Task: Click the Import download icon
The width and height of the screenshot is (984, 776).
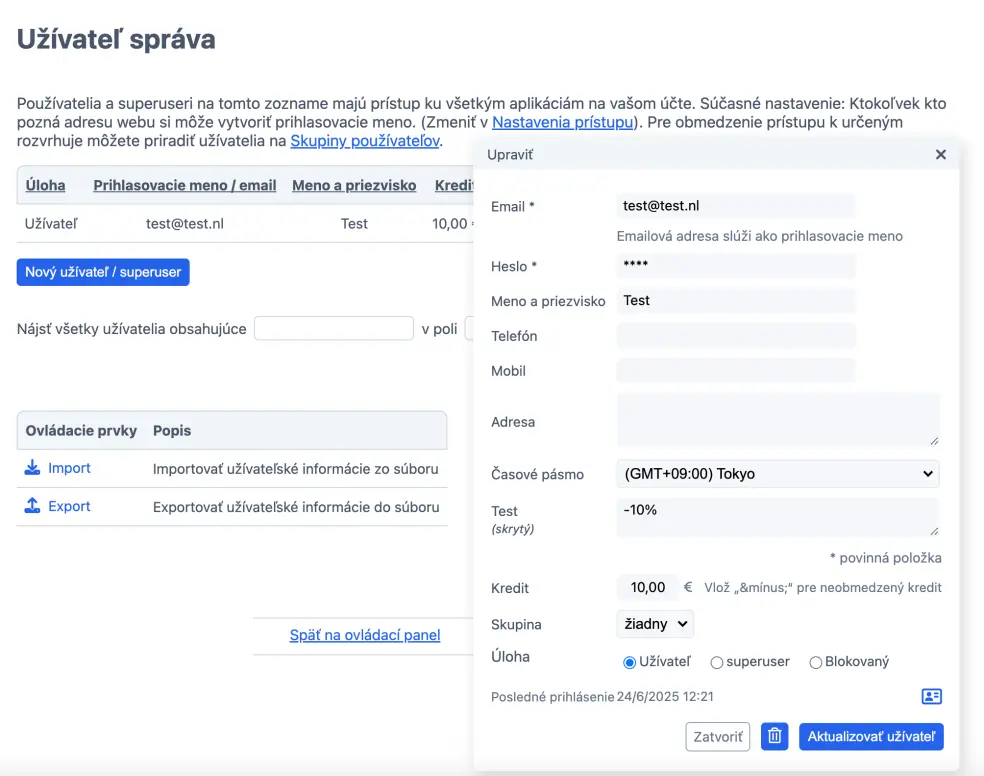Action: point(33,468)
